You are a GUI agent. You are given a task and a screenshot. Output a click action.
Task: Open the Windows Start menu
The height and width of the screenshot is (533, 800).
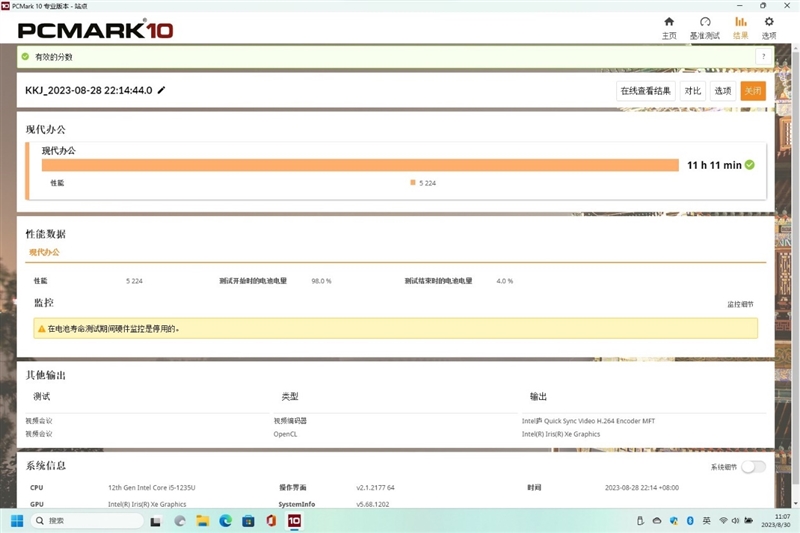click(x=17, y=521)
